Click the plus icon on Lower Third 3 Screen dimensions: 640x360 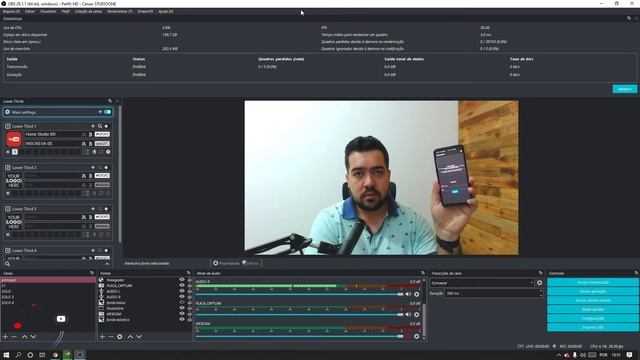point(93,209)
